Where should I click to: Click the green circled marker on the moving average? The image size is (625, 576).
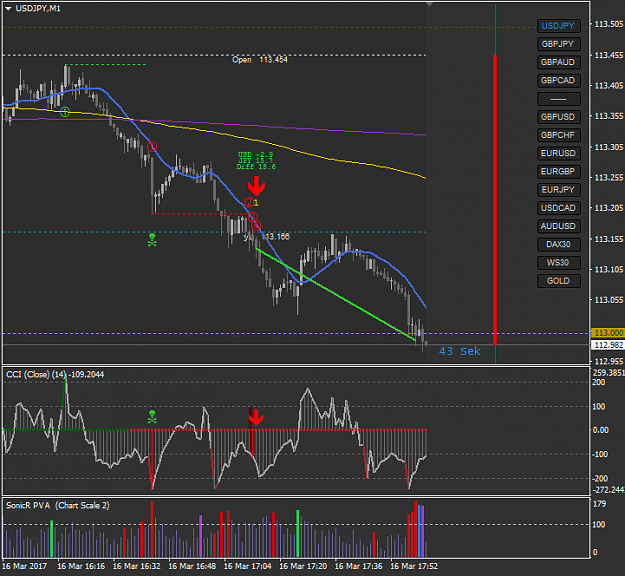(x=65, y=112)
